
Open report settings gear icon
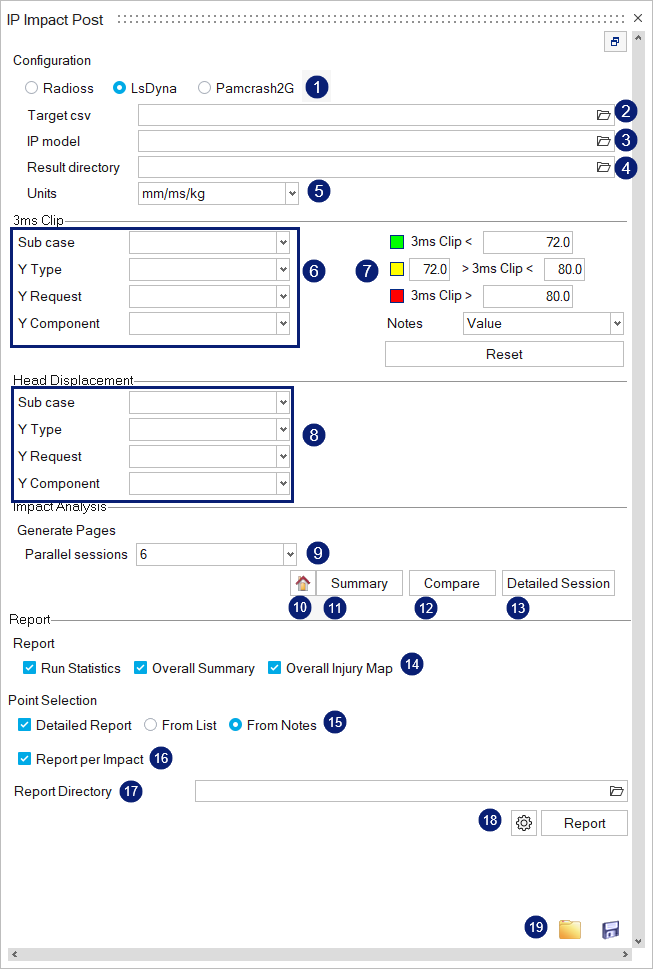coord(524,823)
